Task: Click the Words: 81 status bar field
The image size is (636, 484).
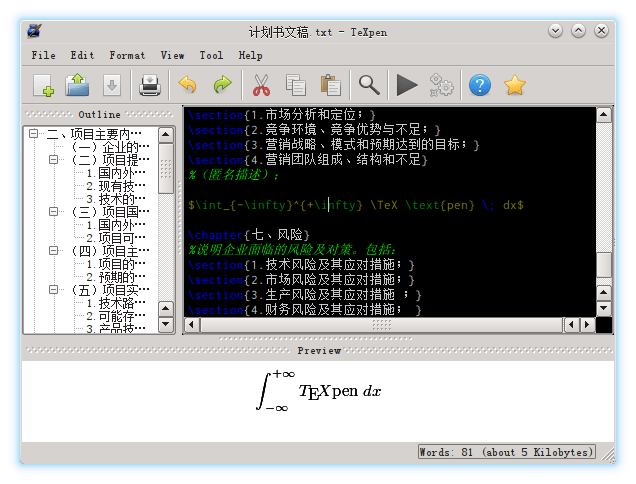Action: coord(507,452)
